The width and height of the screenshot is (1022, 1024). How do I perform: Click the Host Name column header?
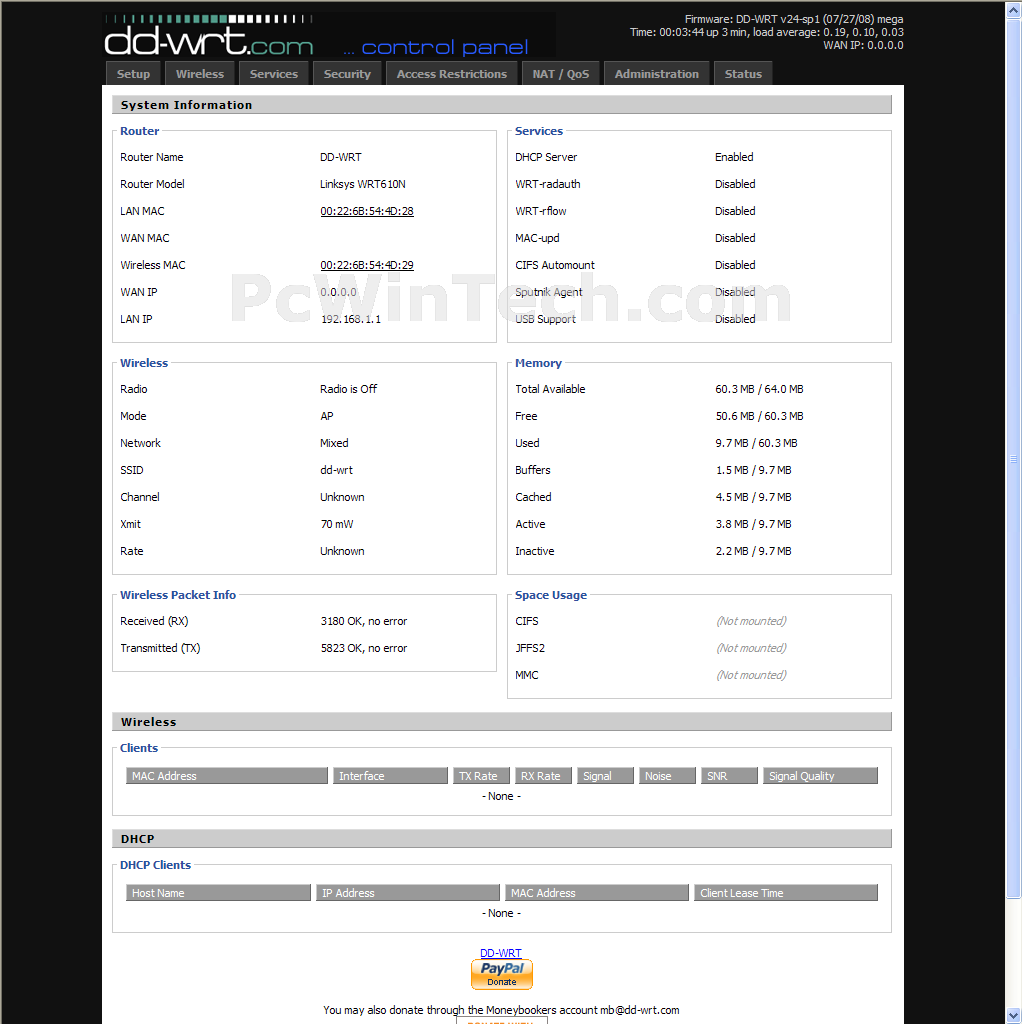218,893
